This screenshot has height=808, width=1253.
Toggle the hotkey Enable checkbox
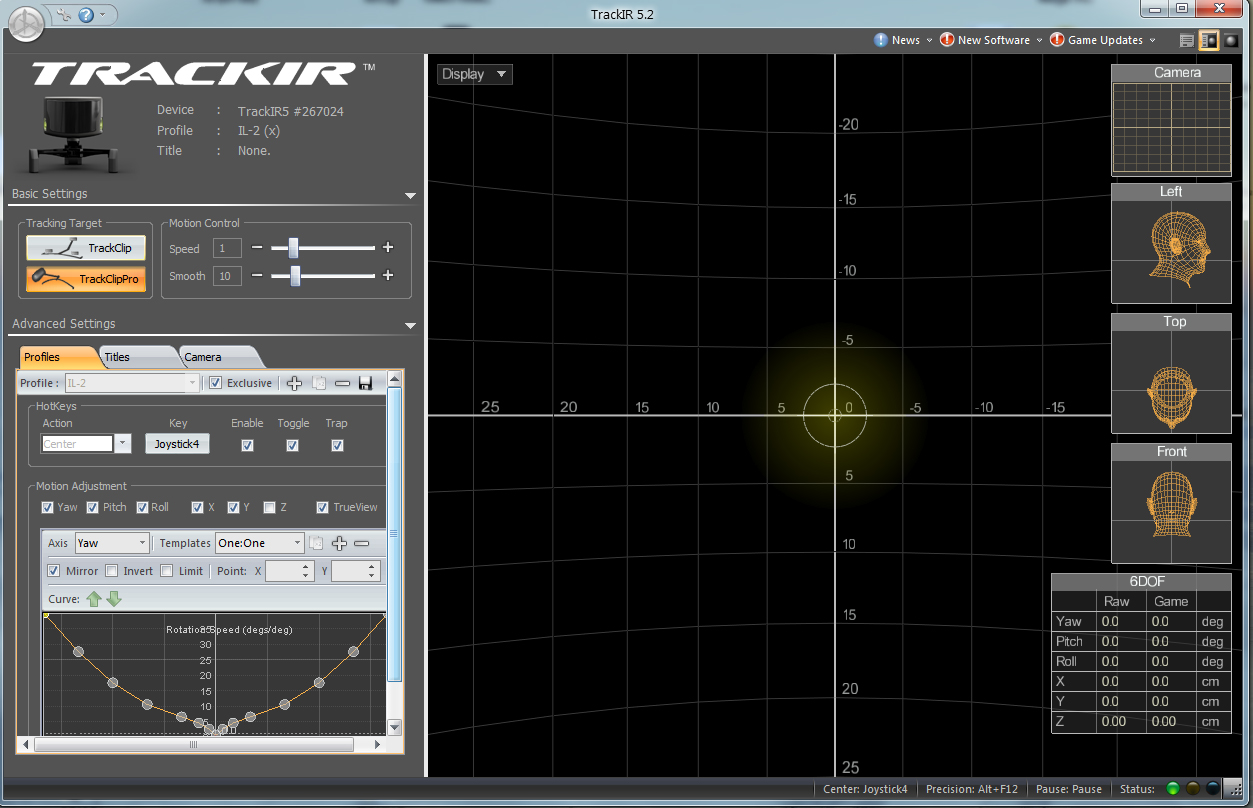click(x=247, y=445)
